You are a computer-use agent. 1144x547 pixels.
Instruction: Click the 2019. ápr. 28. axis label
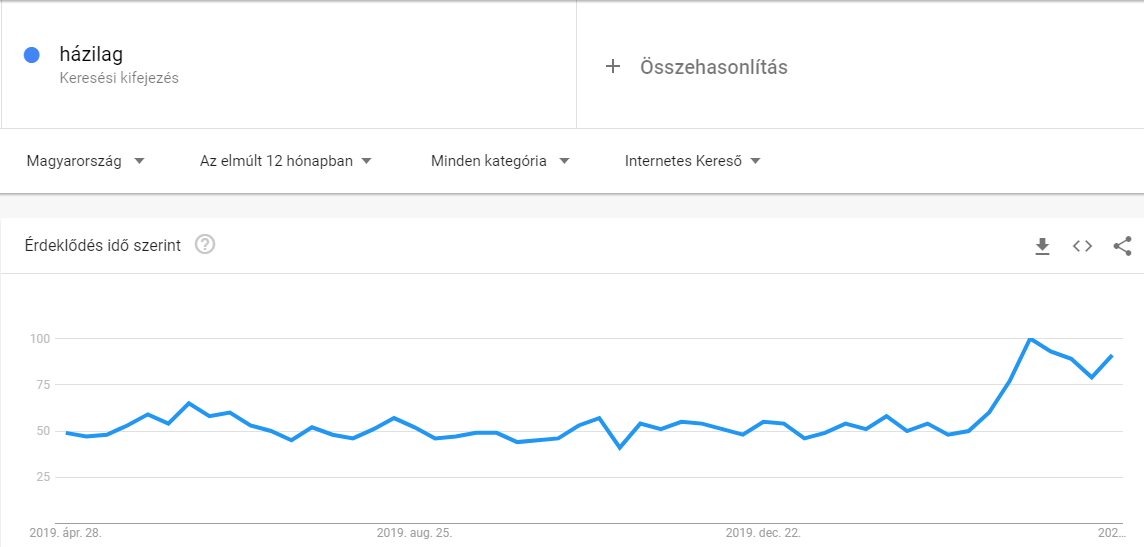(x=65, y=533)
